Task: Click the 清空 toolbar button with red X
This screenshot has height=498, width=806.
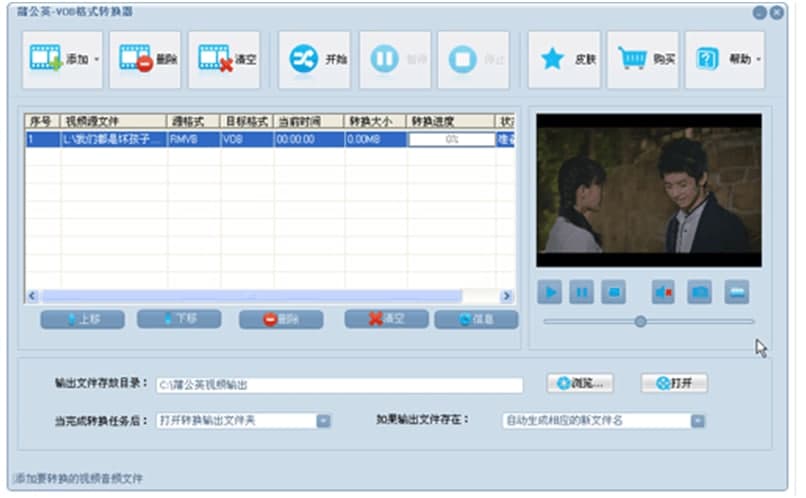Action: click(x=224, y=60)
